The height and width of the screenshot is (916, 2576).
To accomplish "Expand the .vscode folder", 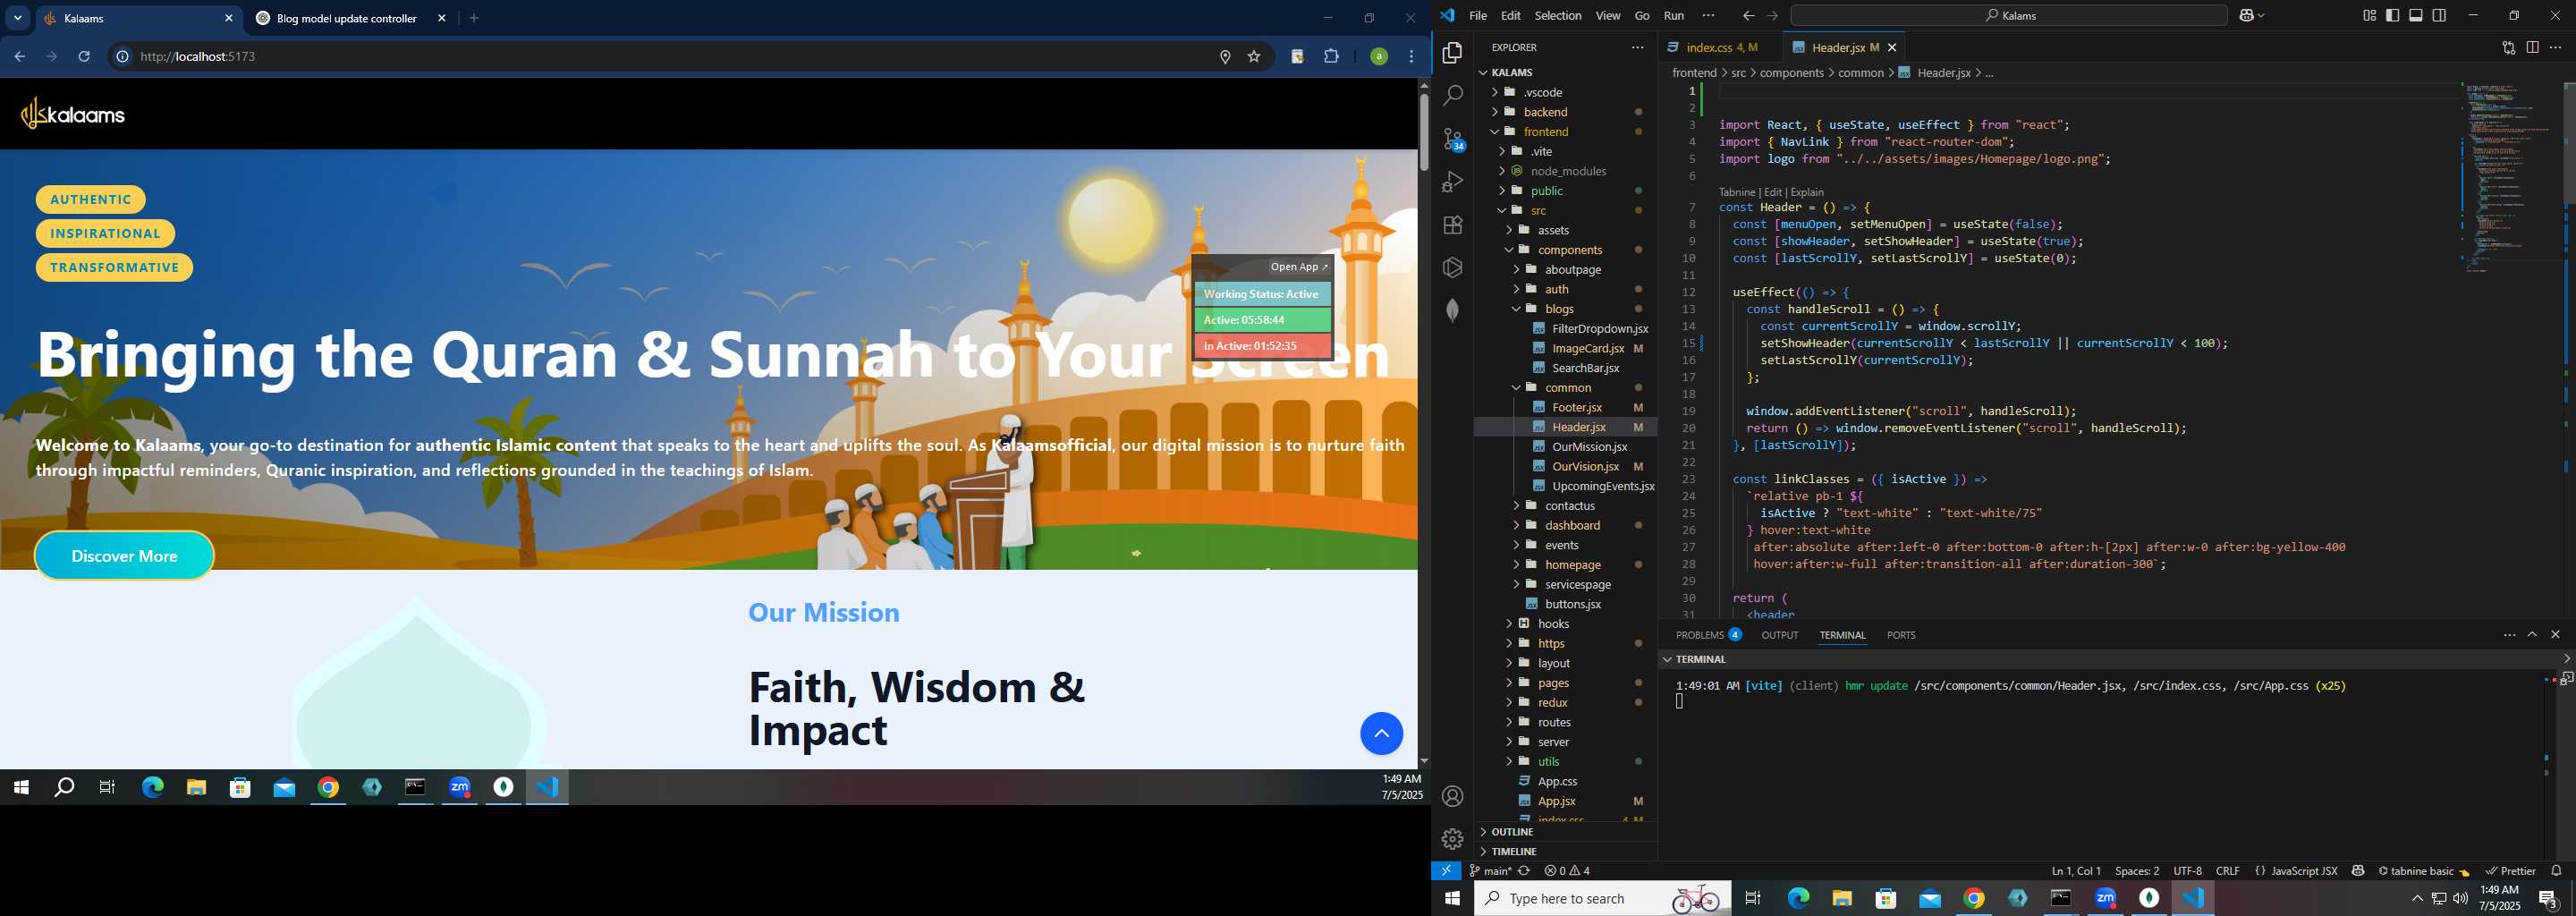I will (1565, 92).
